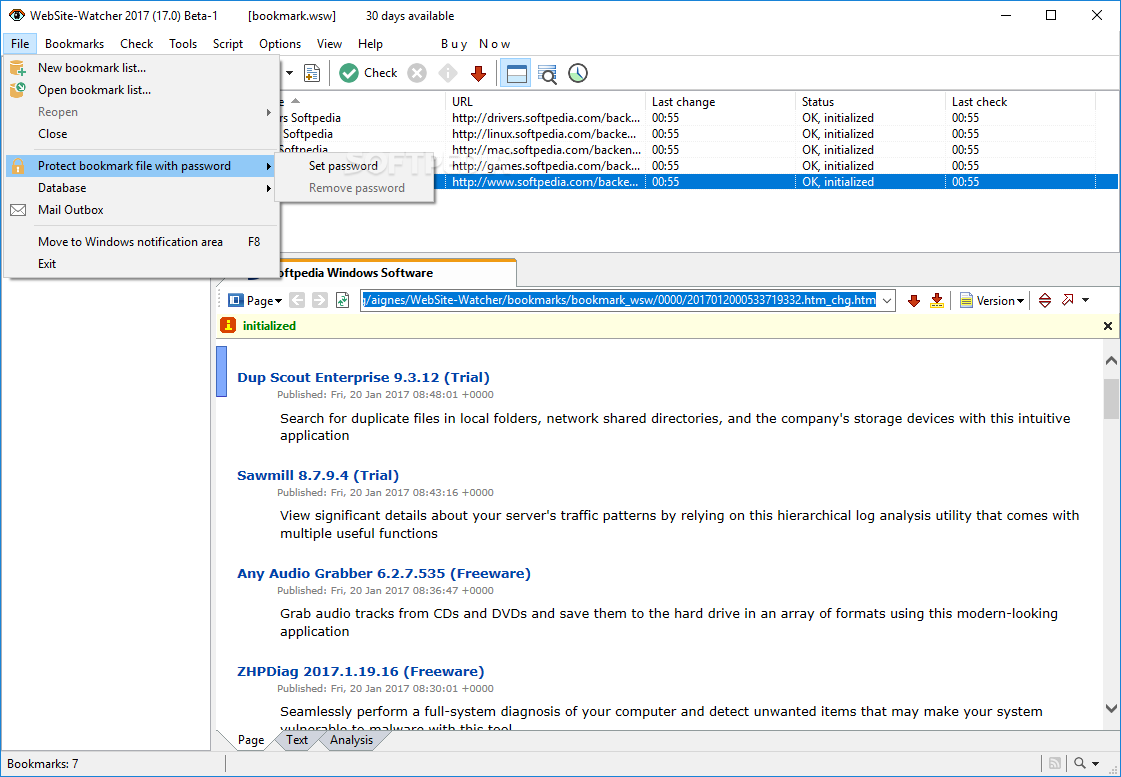Click the red up-down triangles icon
Screen dimensions: 1121x777
pyautogui.click(x=1045, y=301)
